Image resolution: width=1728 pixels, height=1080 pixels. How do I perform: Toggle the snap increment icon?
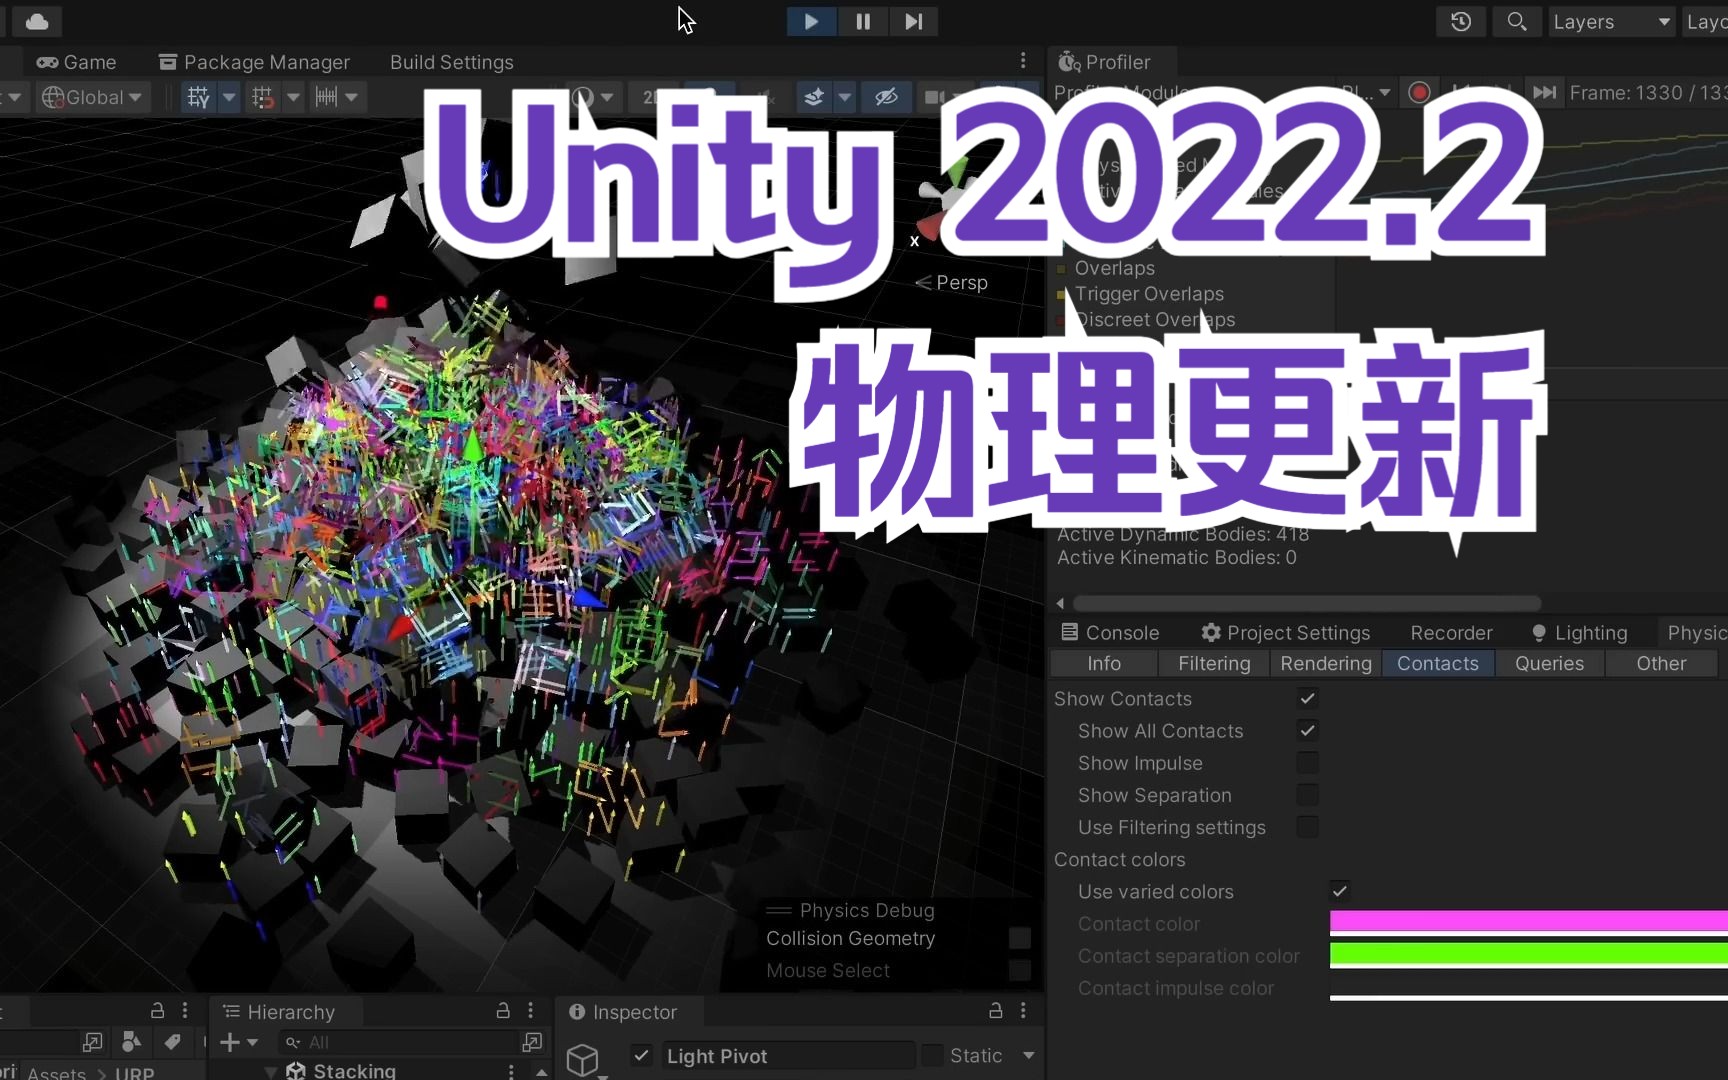click(x=263, y=97)
